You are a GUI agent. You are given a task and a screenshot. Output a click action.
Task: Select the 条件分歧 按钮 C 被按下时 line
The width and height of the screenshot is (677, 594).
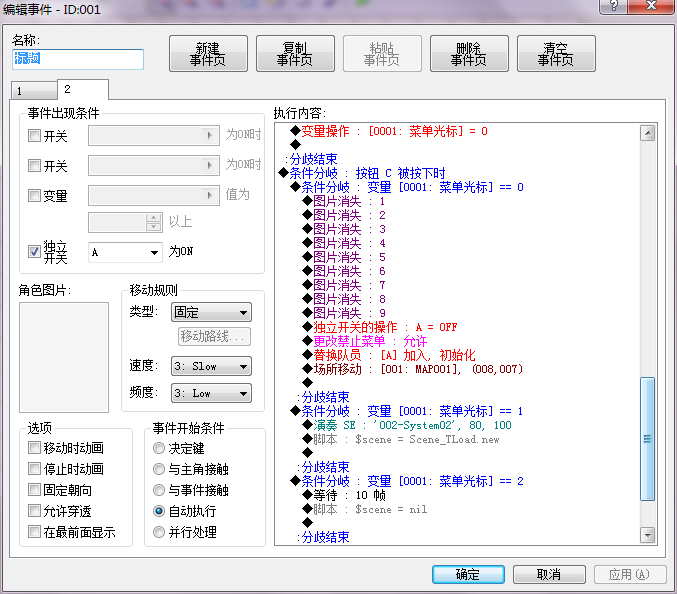click(x=362, y=173)
